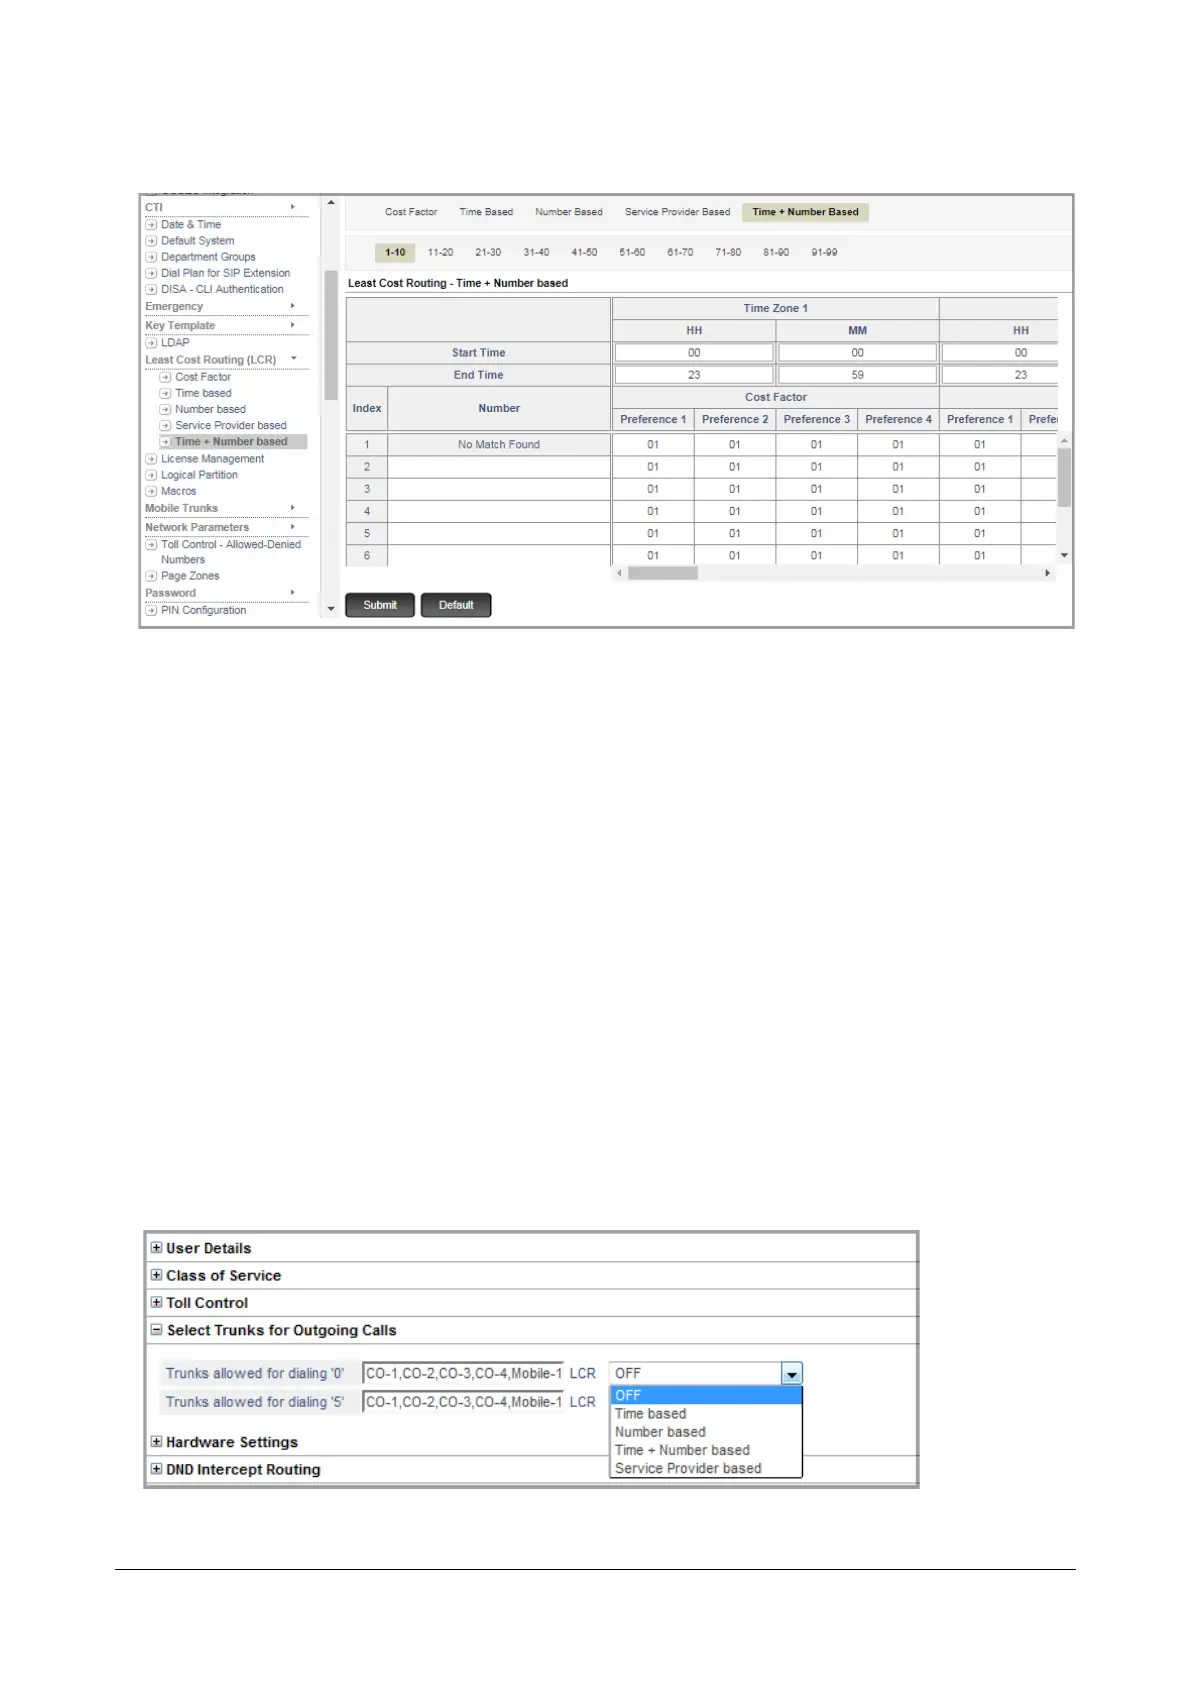This screenshot has width=1190, height=1684.
Task: Click Submit button
Action: coord(380,605)
